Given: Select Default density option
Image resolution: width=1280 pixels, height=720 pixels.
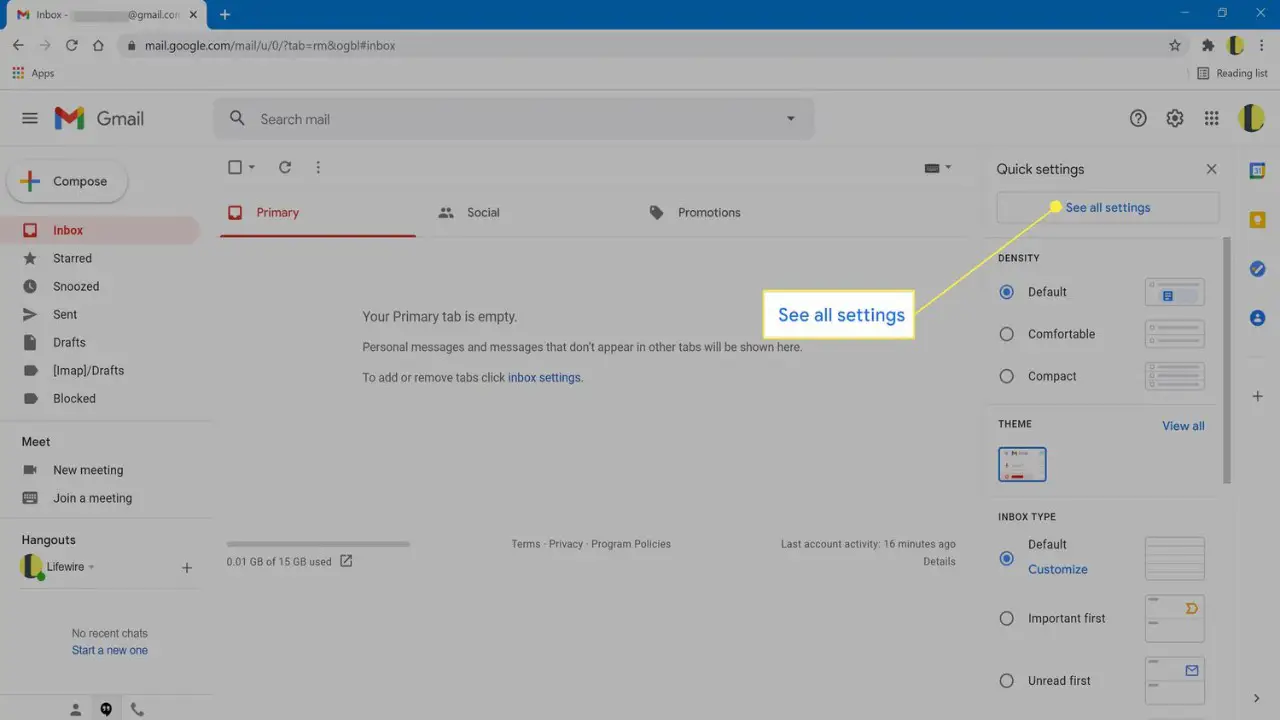Looking at the screenshot, I should (x=1007, y=292).
